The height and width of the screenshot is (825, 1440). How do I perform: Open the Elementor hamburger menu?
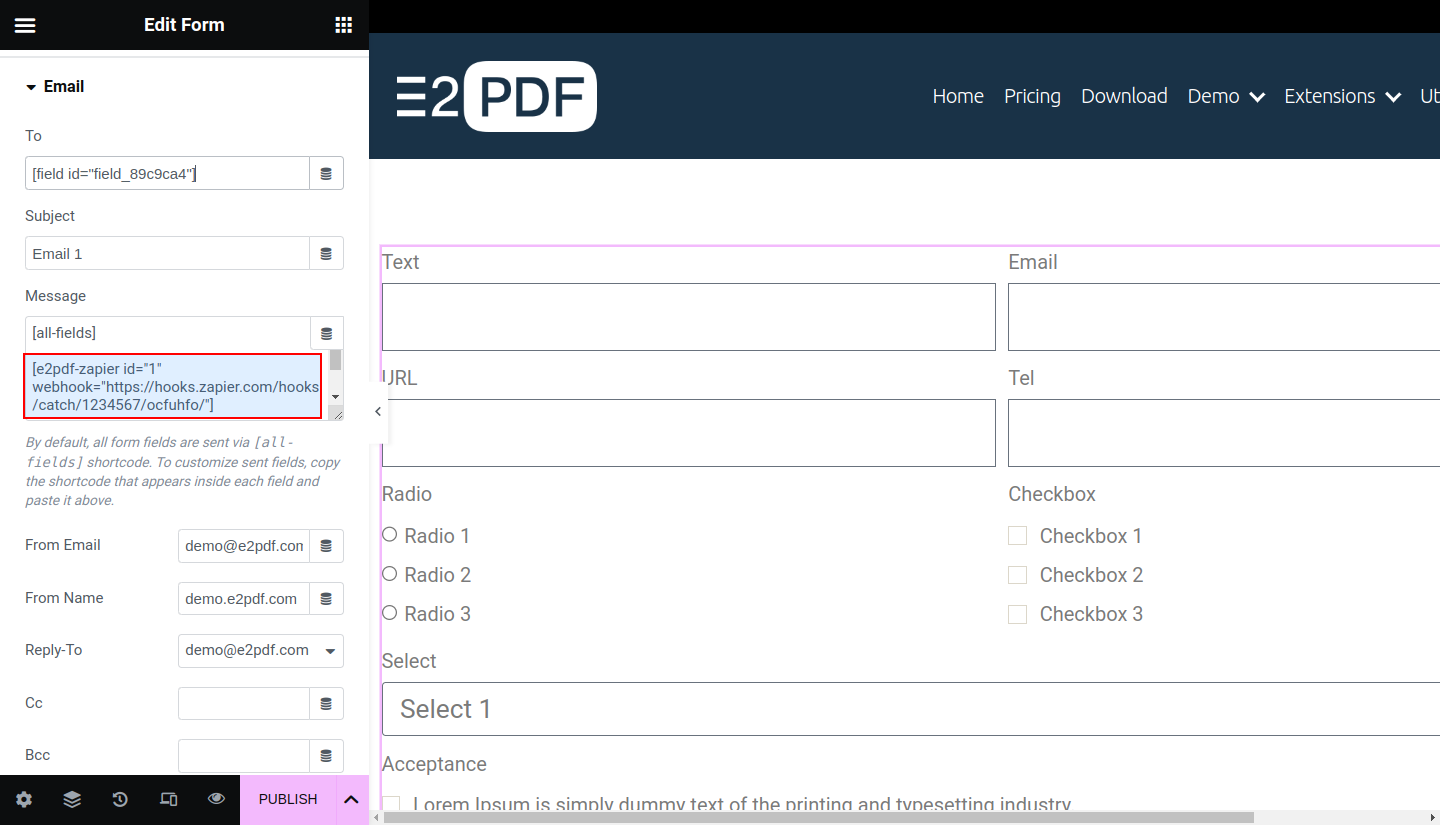25,25
